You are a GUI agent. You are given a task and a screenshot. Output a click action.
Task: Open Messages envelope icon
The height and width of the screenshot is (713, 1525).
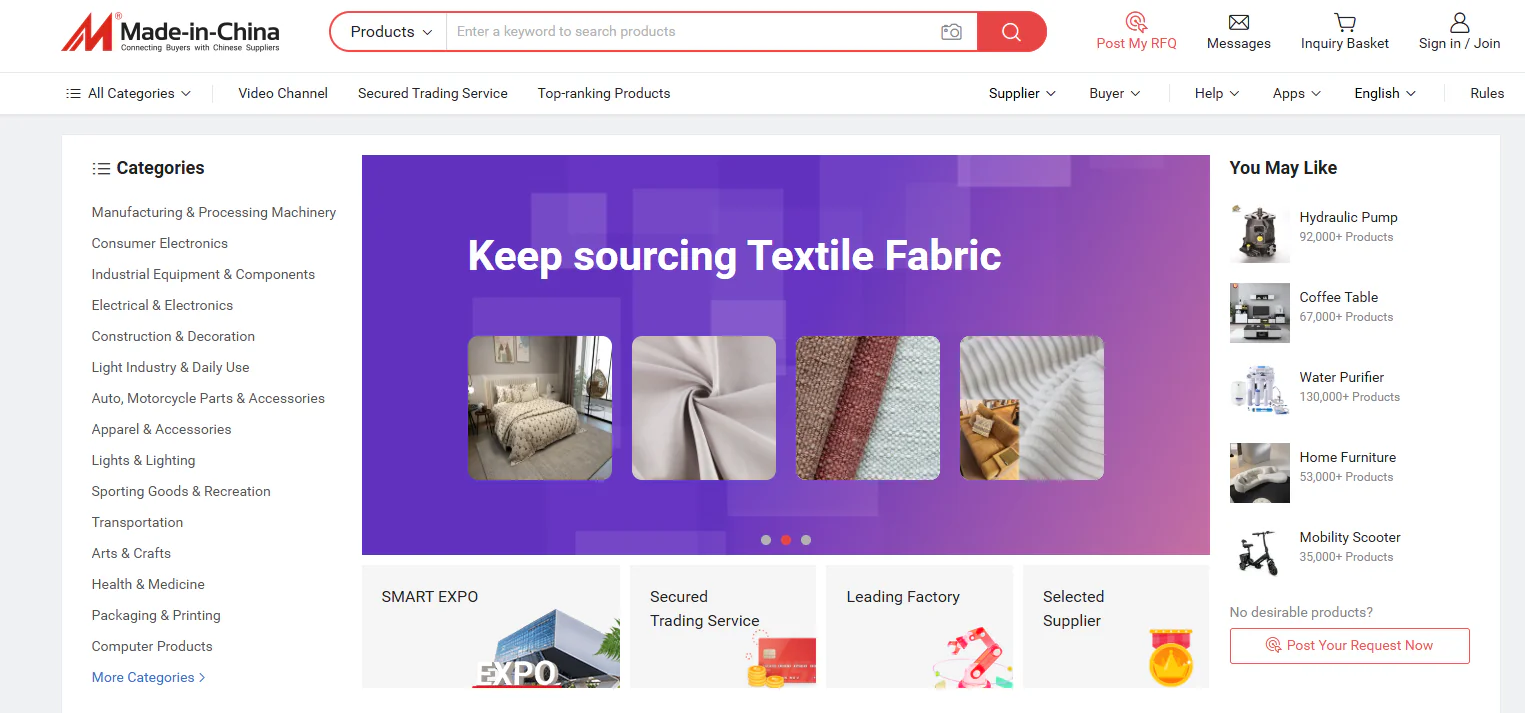[x=1239, y=22]
